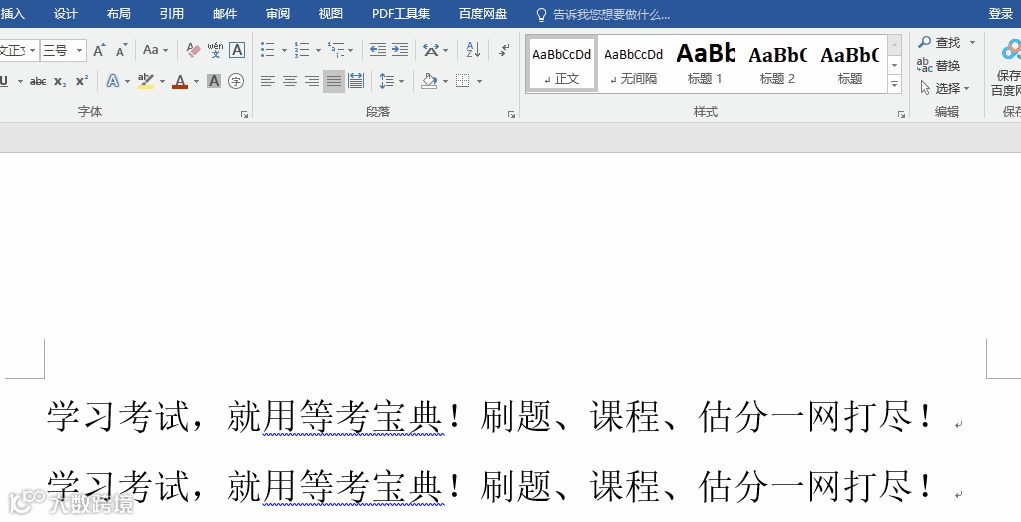The width and height of the screenshot is (1021, 522).
Task: Toggle subscript formatting
Action: (60, 81)
